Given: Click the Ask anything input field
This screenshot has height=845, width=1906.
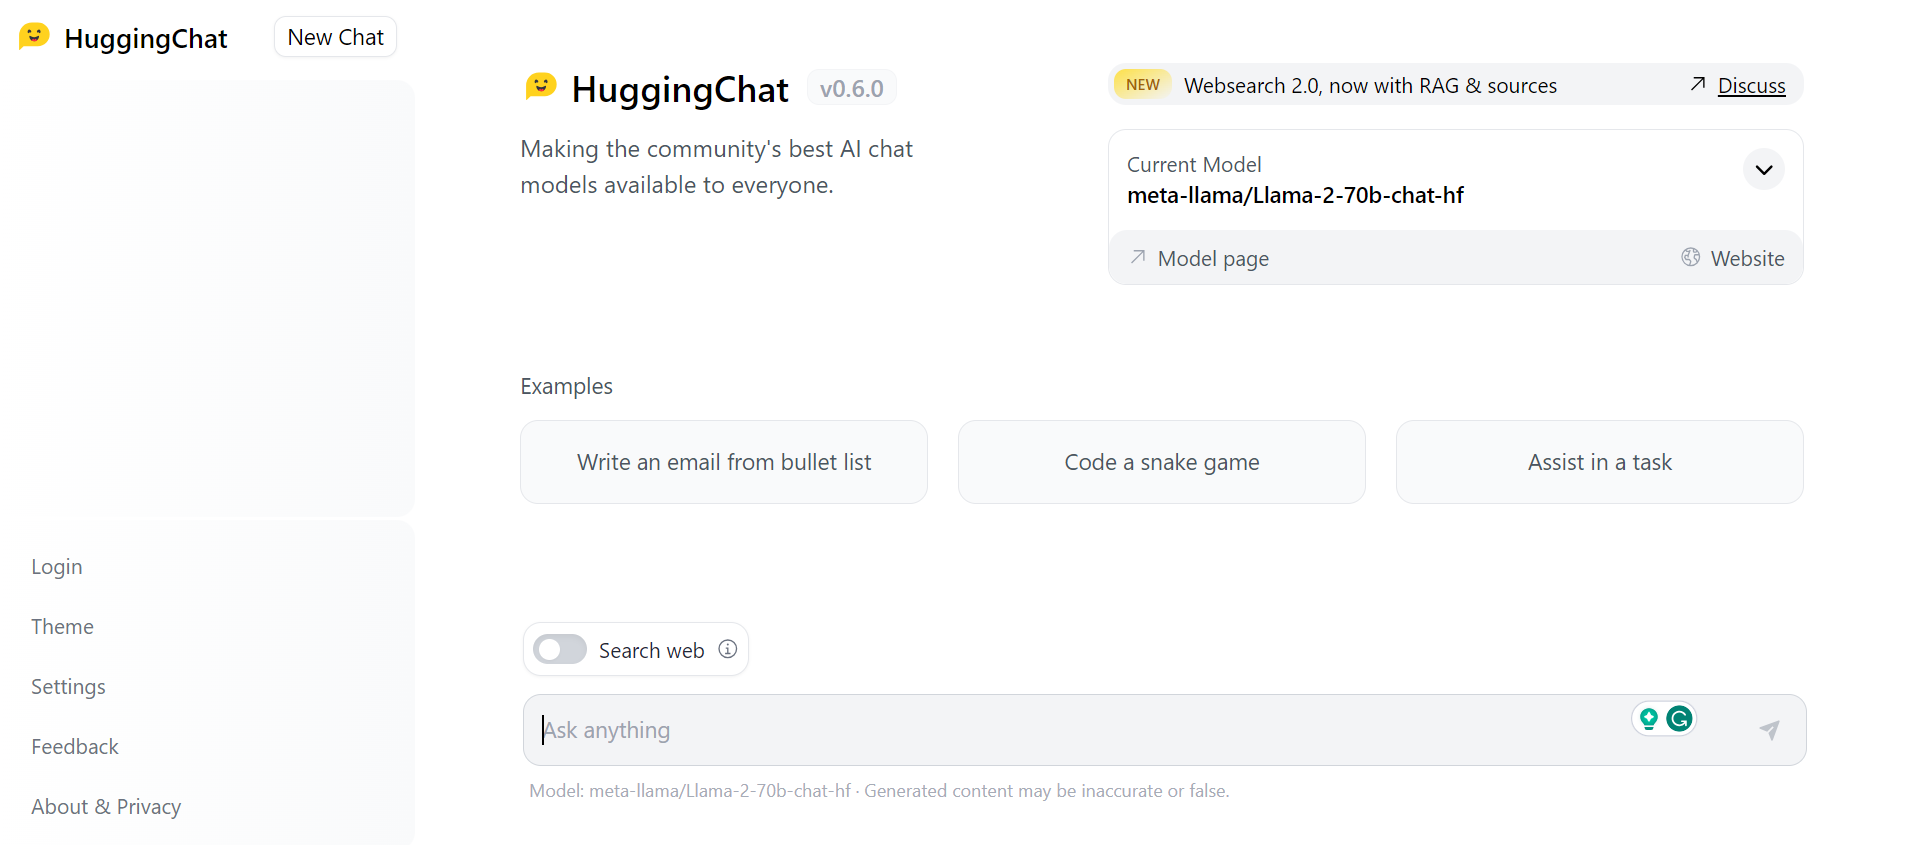Looking at the screenshot, I should pyautogui.click(x=1080, y=730).
